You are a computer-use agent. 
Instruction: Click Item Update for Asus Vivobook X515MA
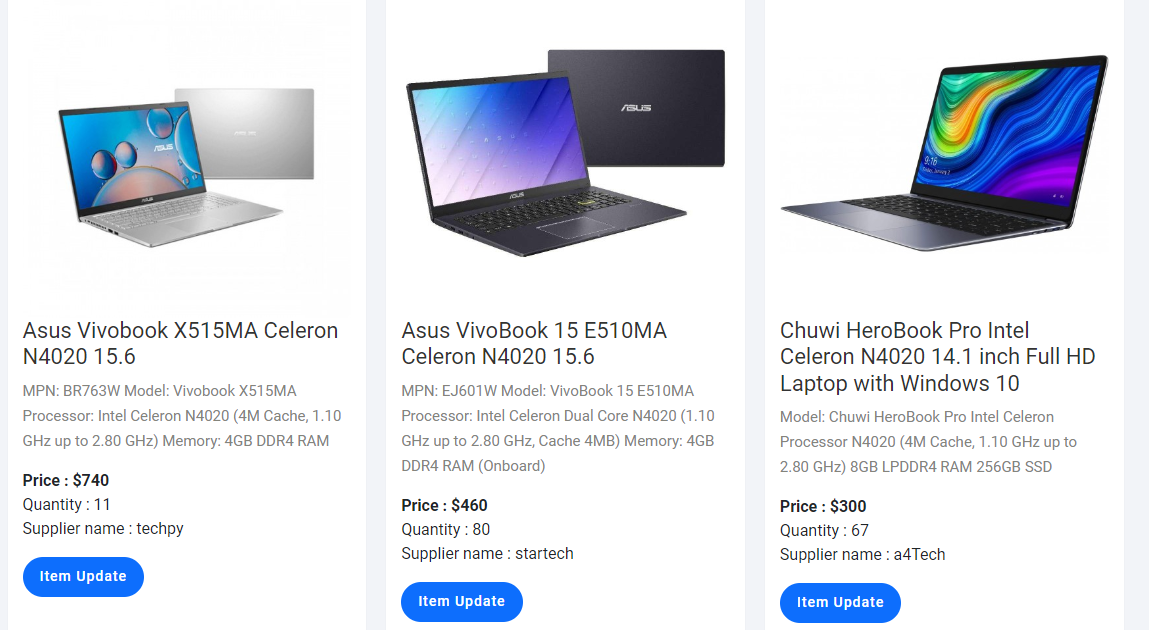tap(83, 577)
